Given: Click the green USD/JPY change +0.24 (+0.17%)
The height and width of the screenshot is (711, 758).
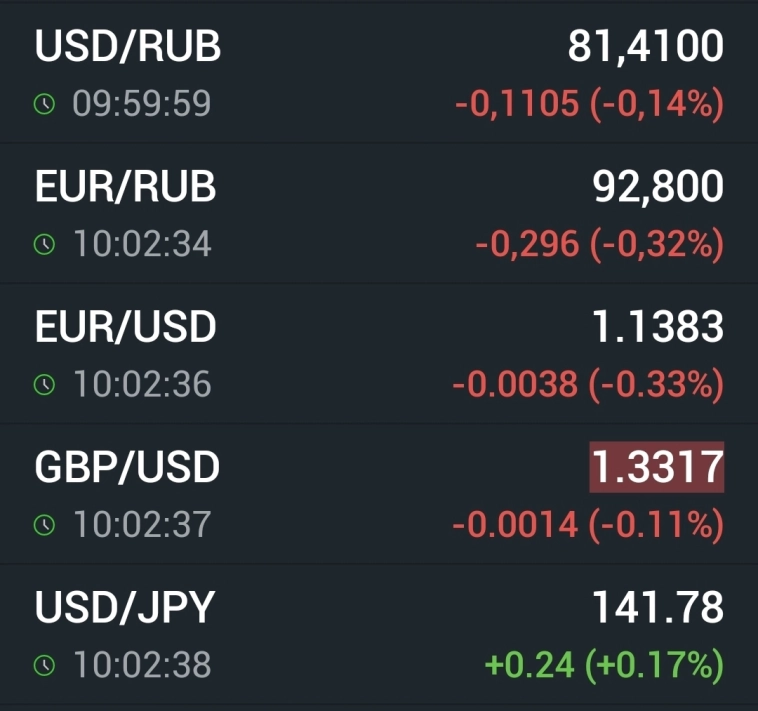Looking at the screenshot, I should (x=603, y=665).
